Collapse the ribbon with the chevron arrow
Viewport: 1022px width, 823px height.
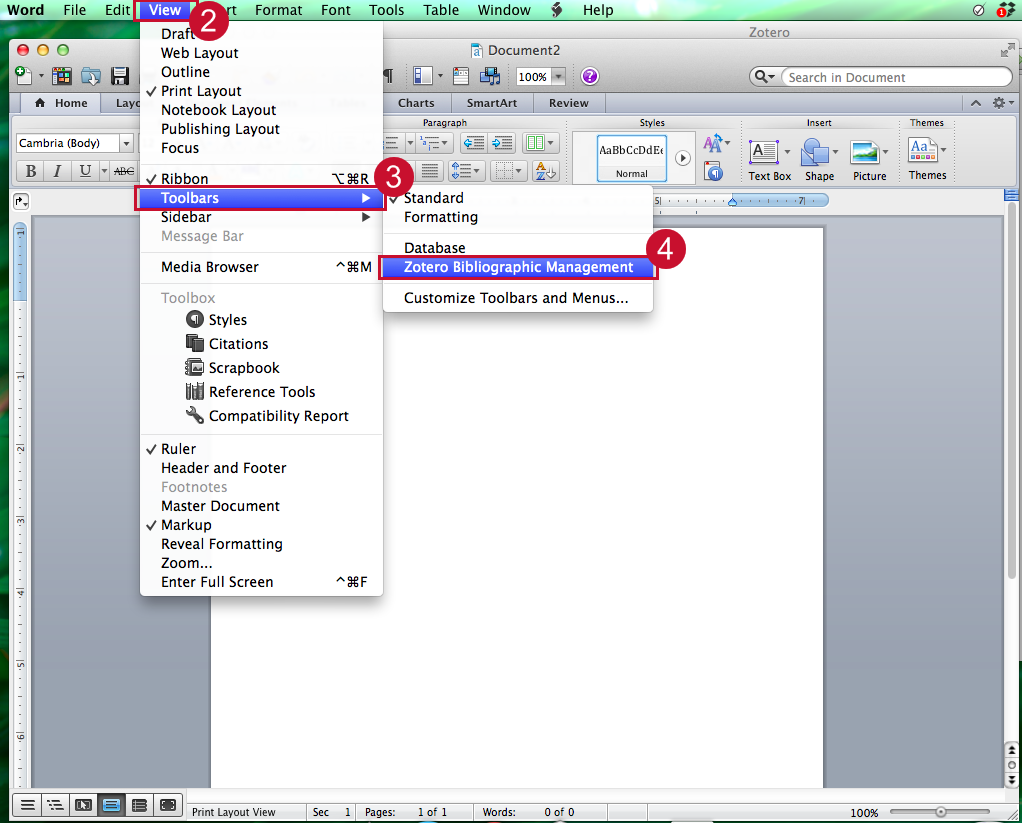[x=976, y=103]
